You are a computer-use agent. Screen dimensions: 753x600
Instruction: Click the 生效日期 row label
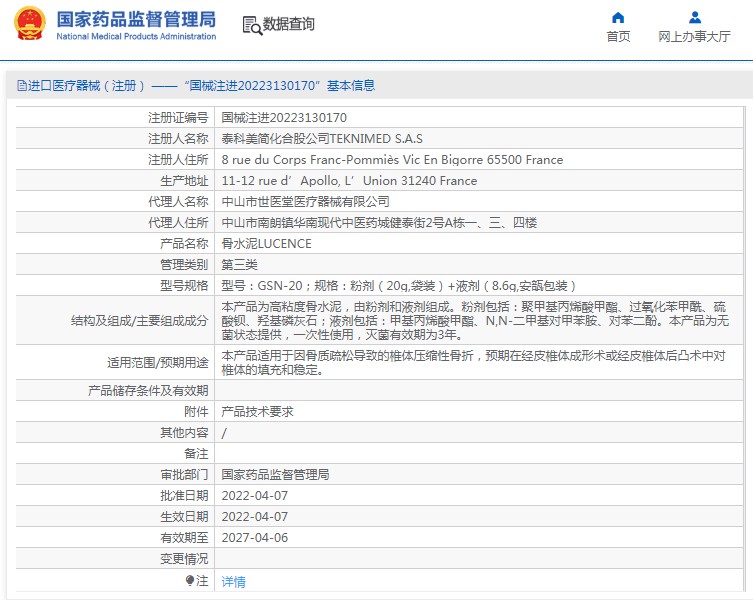(x=184, y=517)
